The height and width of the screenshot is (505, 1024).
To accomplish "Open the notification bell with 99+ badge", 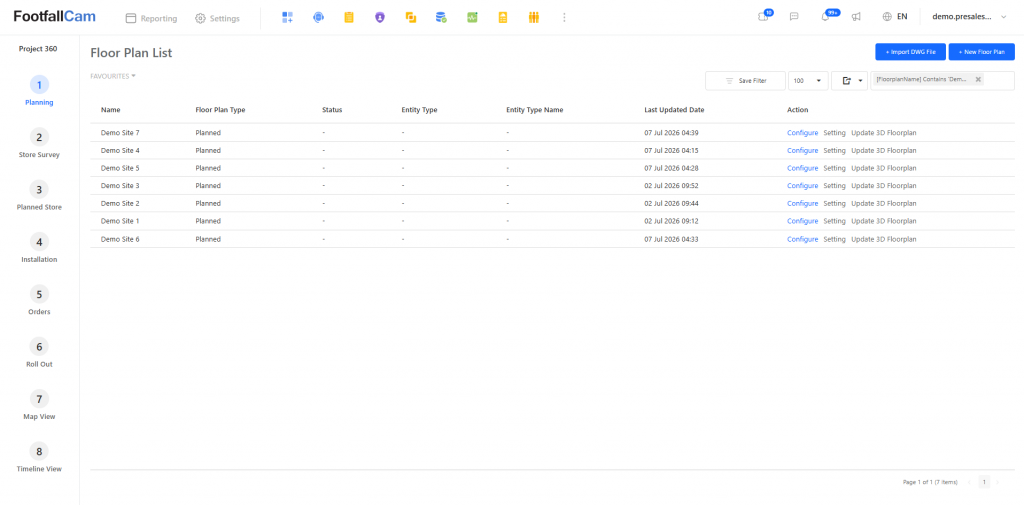I will point(825,17).
